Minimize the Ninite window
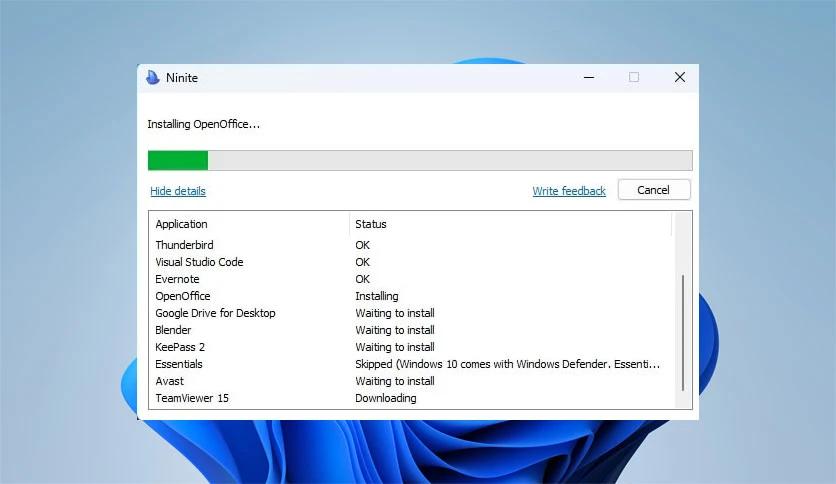The height and width of the screenshot is (484, 836). pyautogui.click(x=589, y=78)
